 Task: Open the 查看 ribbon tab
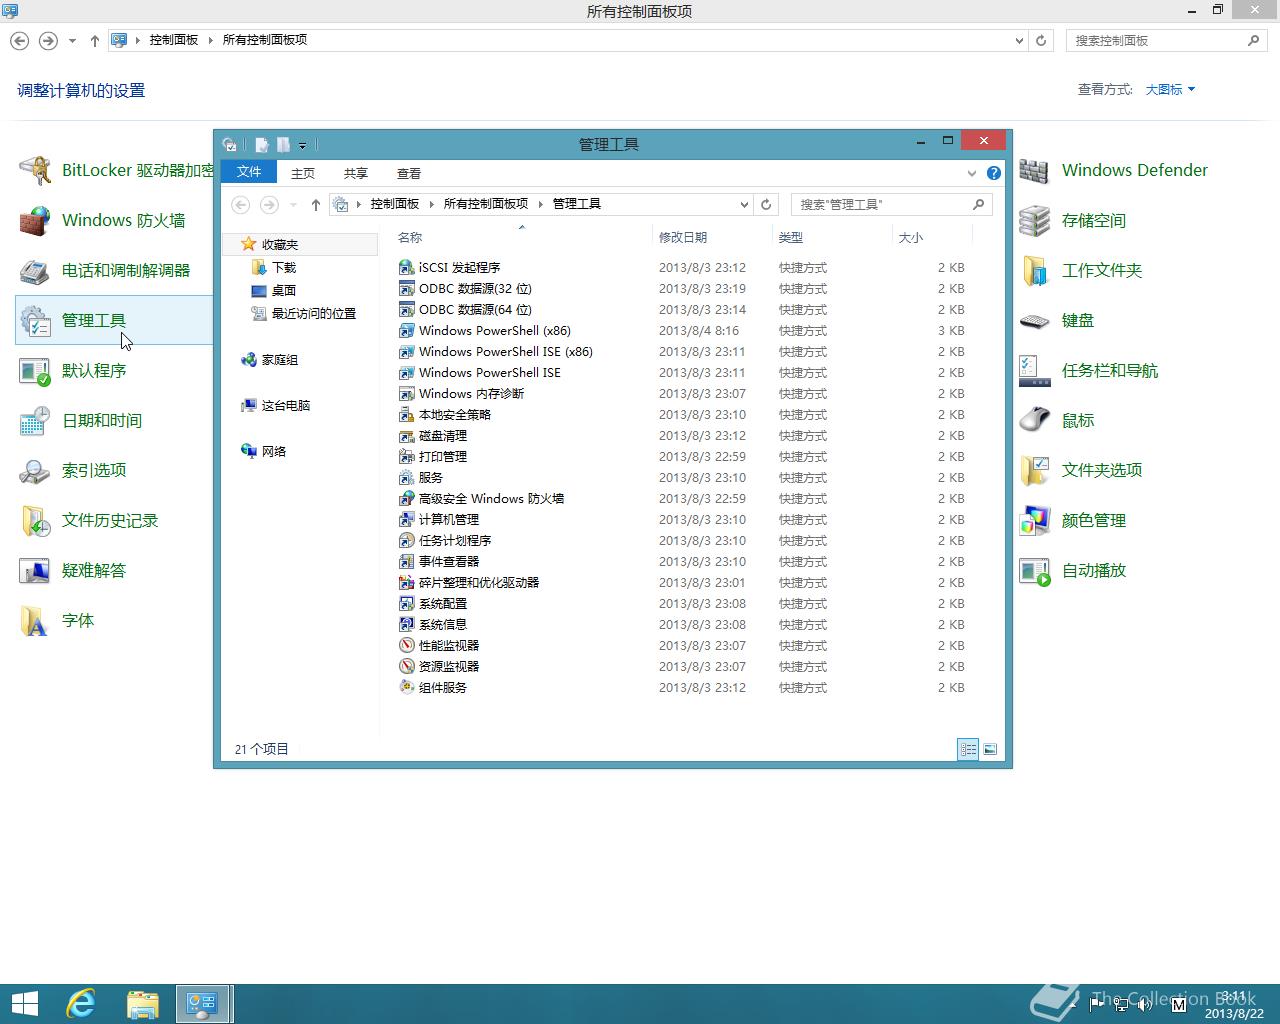[x=409, y=173]
